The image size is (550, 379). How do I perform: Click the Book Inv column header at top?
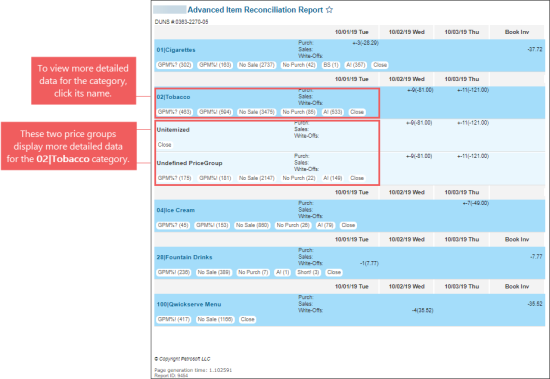(x=517, y=32)
